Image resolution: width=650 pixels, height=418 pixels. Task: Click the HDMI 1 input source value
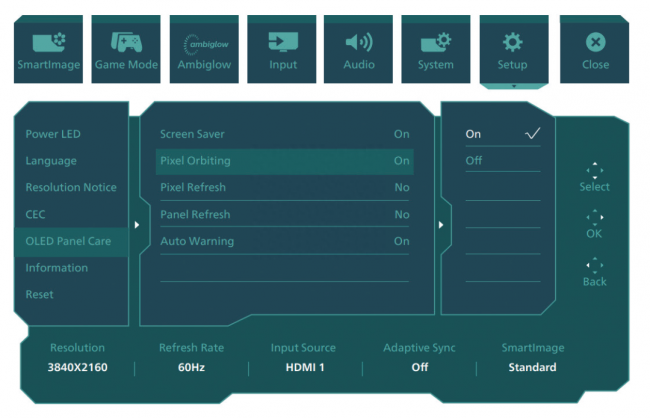click(305, 367)
